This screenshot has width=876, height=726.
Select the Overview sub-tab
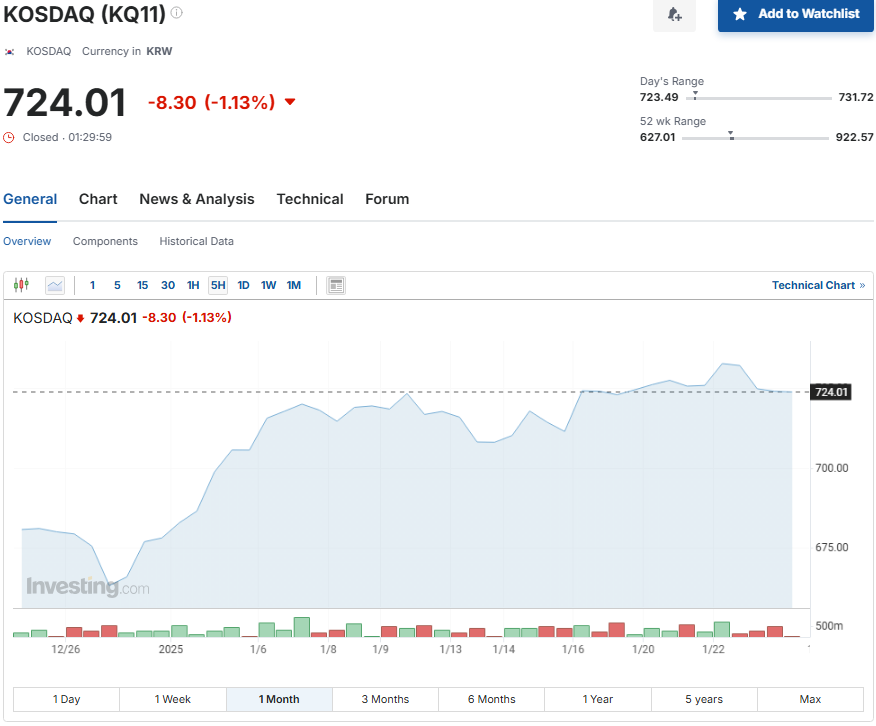[x=27, y=241]
